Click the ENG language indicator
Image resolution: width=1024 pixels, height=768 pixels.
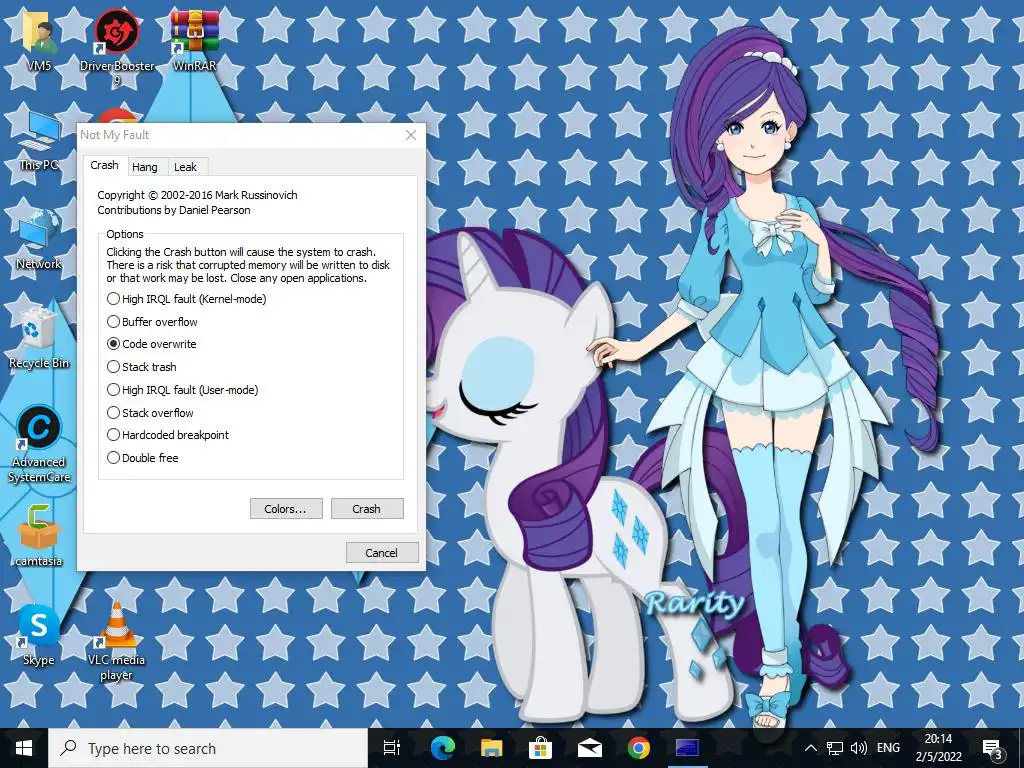(888, 748)
